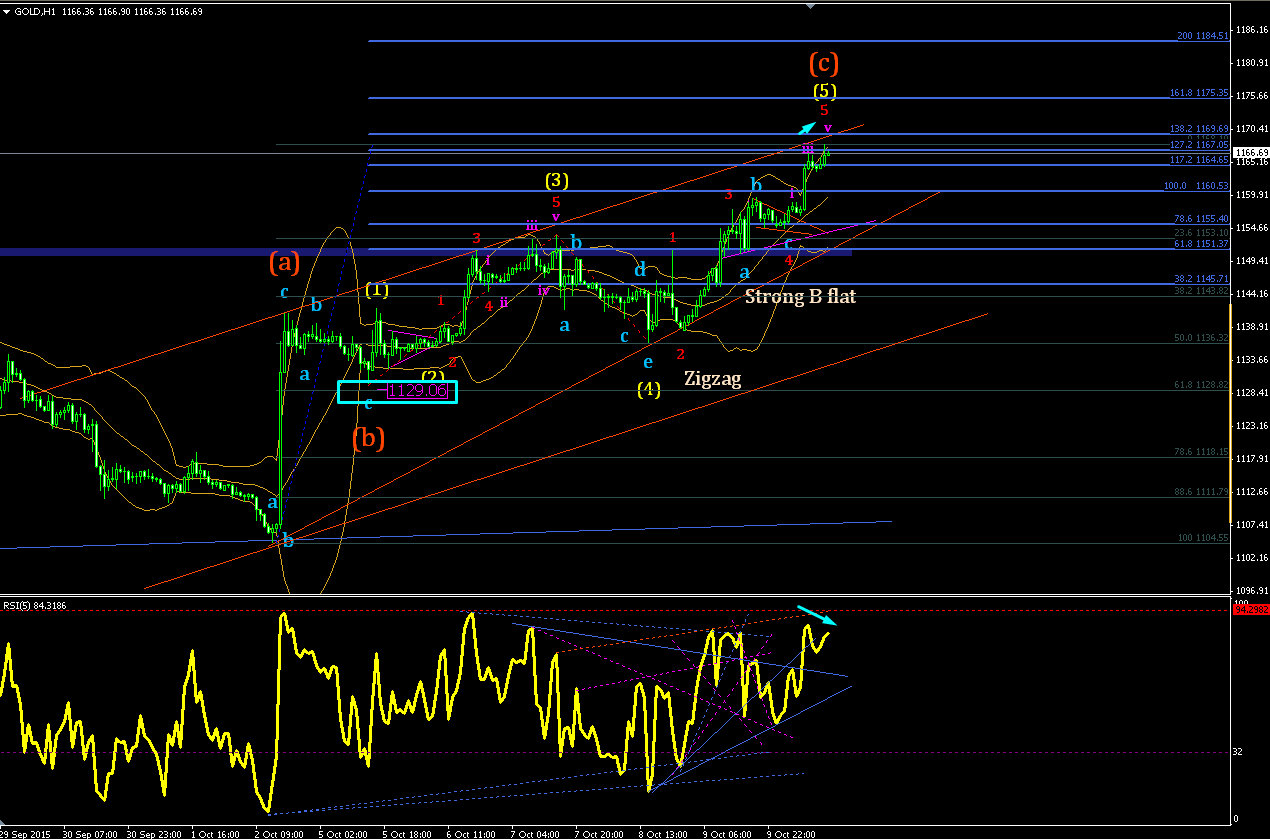Select the 100 1104.55 retracement label
This screenshot has width=1270, height=839.
pyautogui.click(x=1204, y=537)
